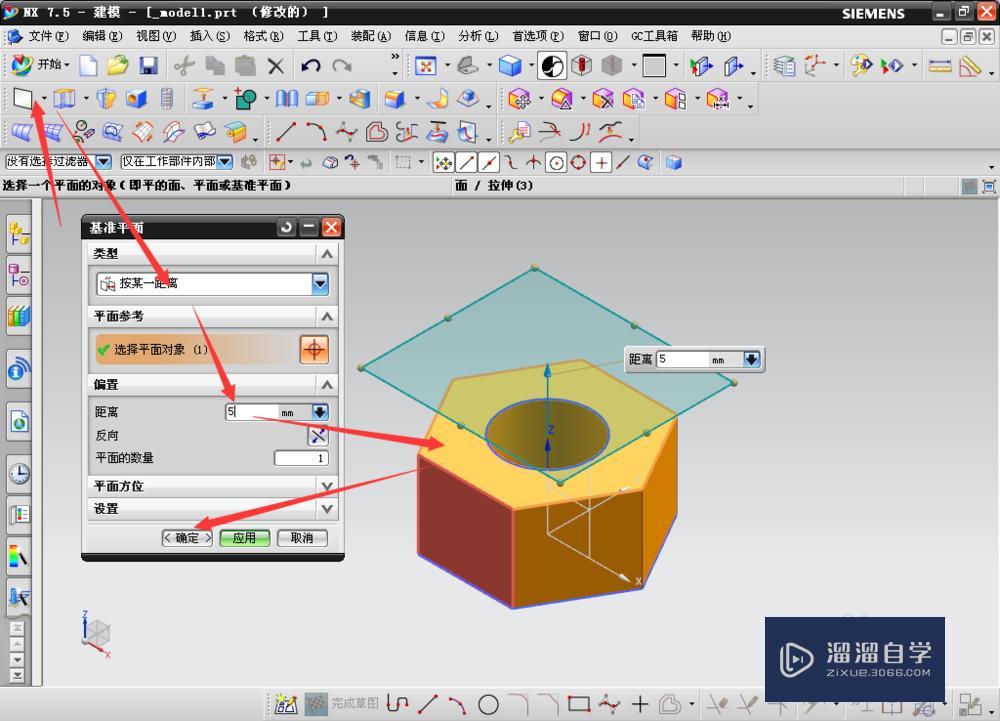Click the 完成草图 finish sketch button
1000x721 pixels.
click(342, 704)
